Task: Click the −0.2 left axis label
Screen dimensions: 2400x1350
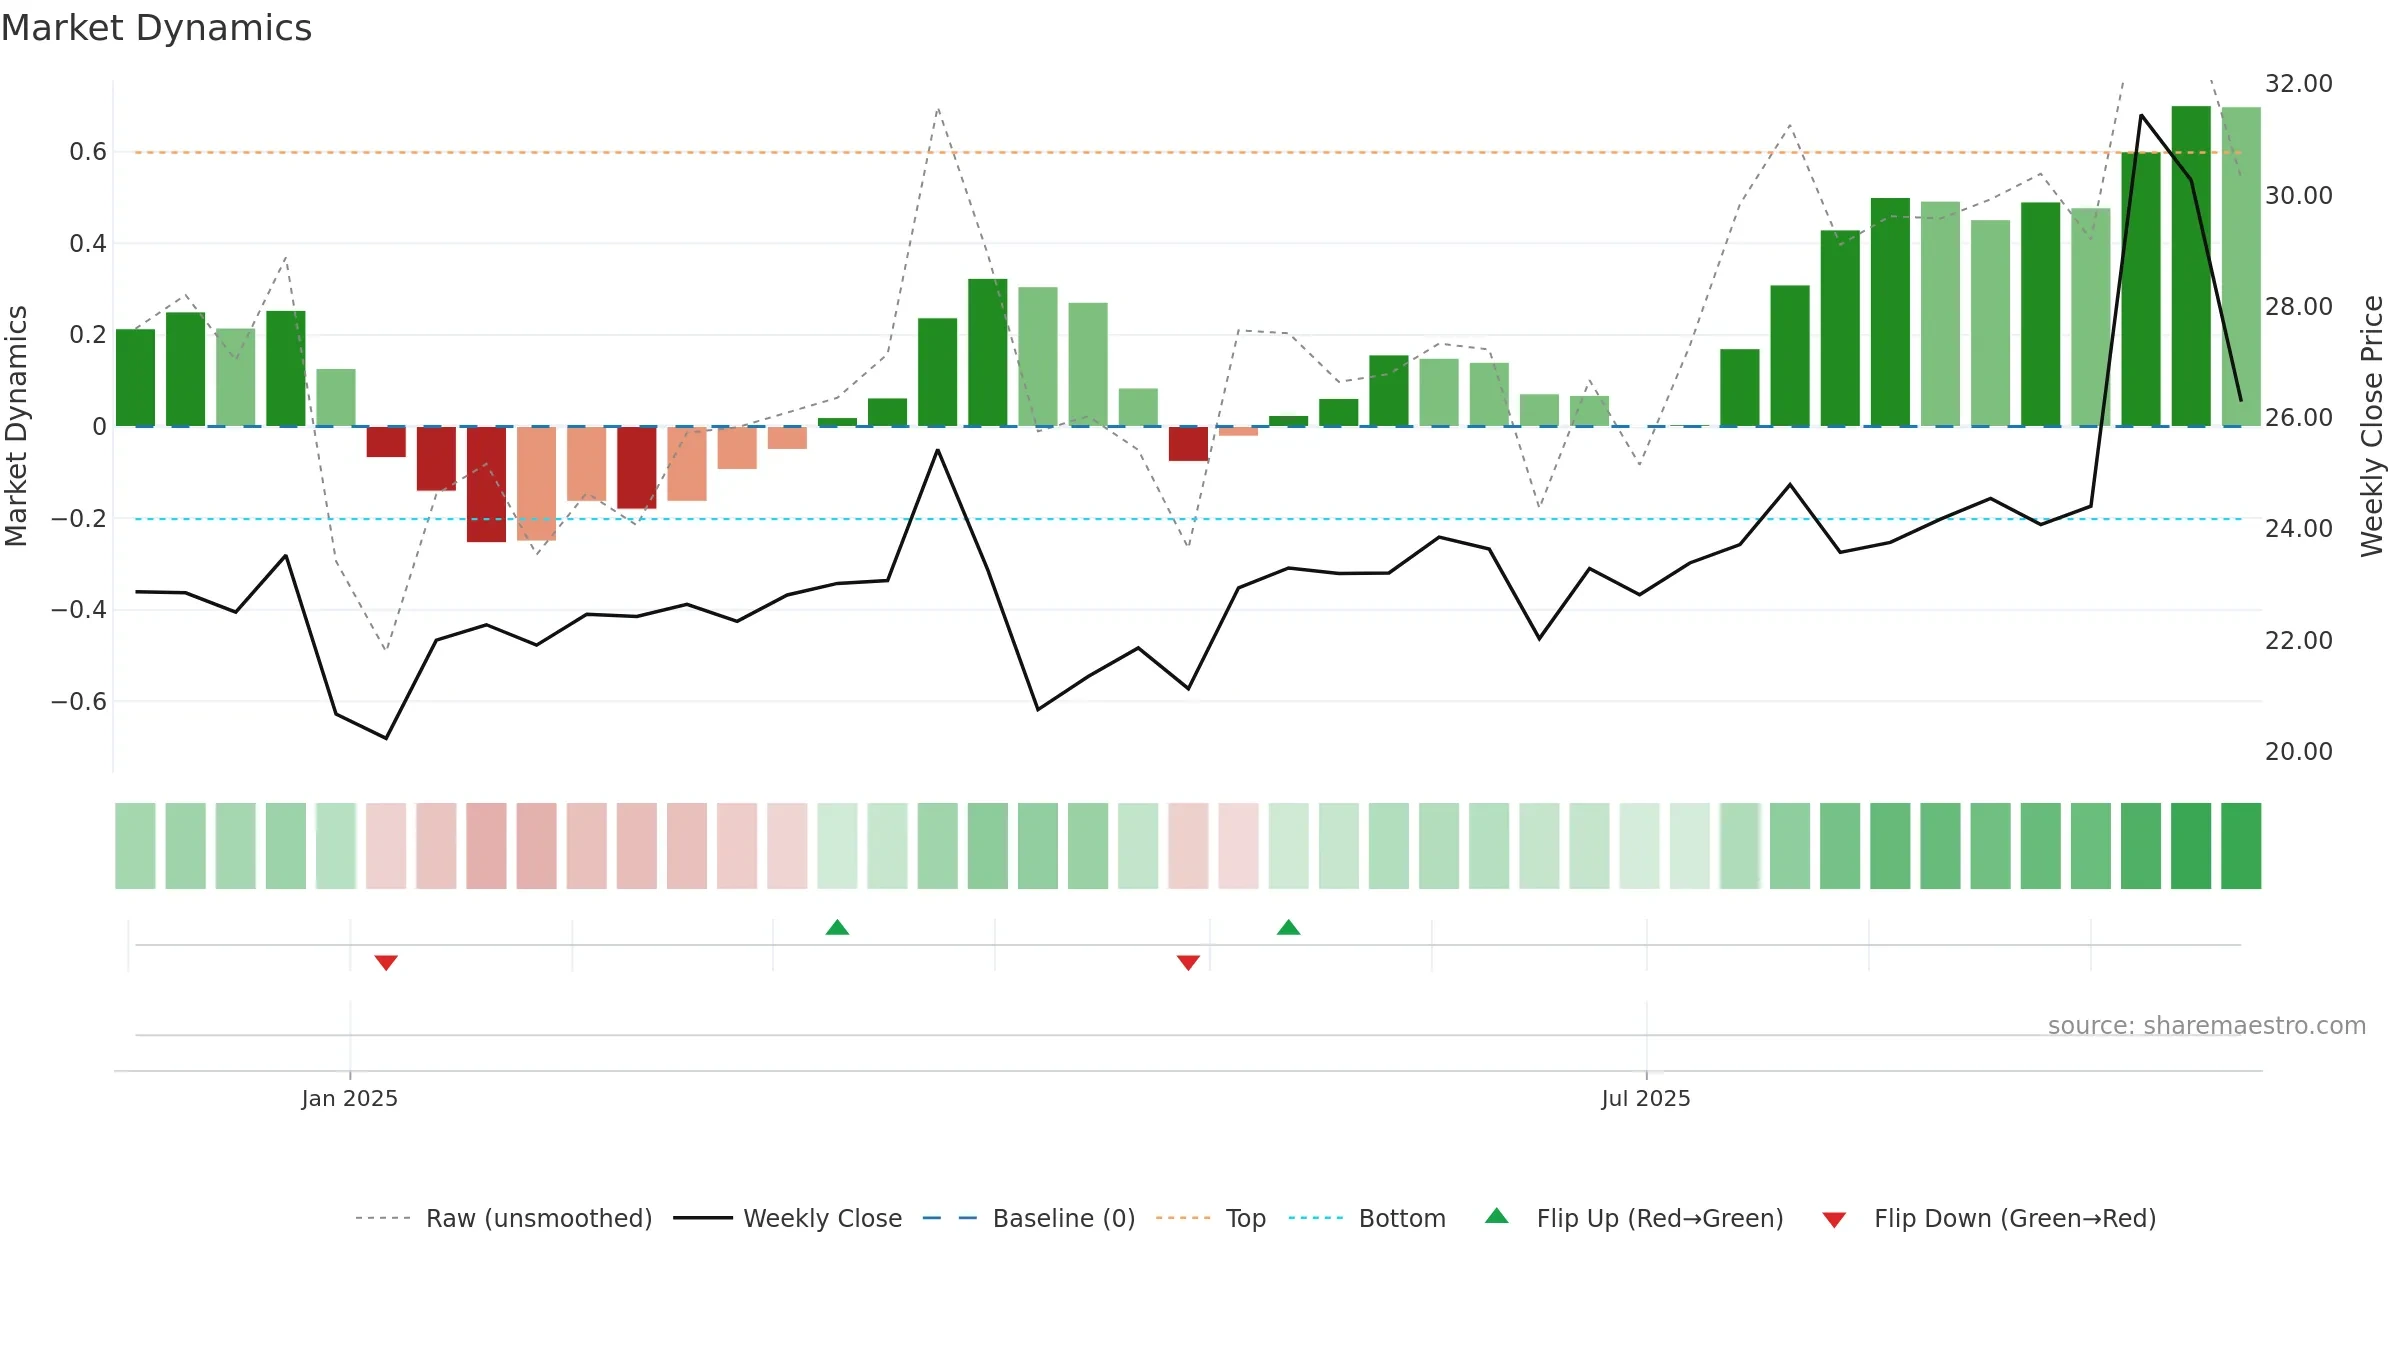Action: [x=79, y=518]
